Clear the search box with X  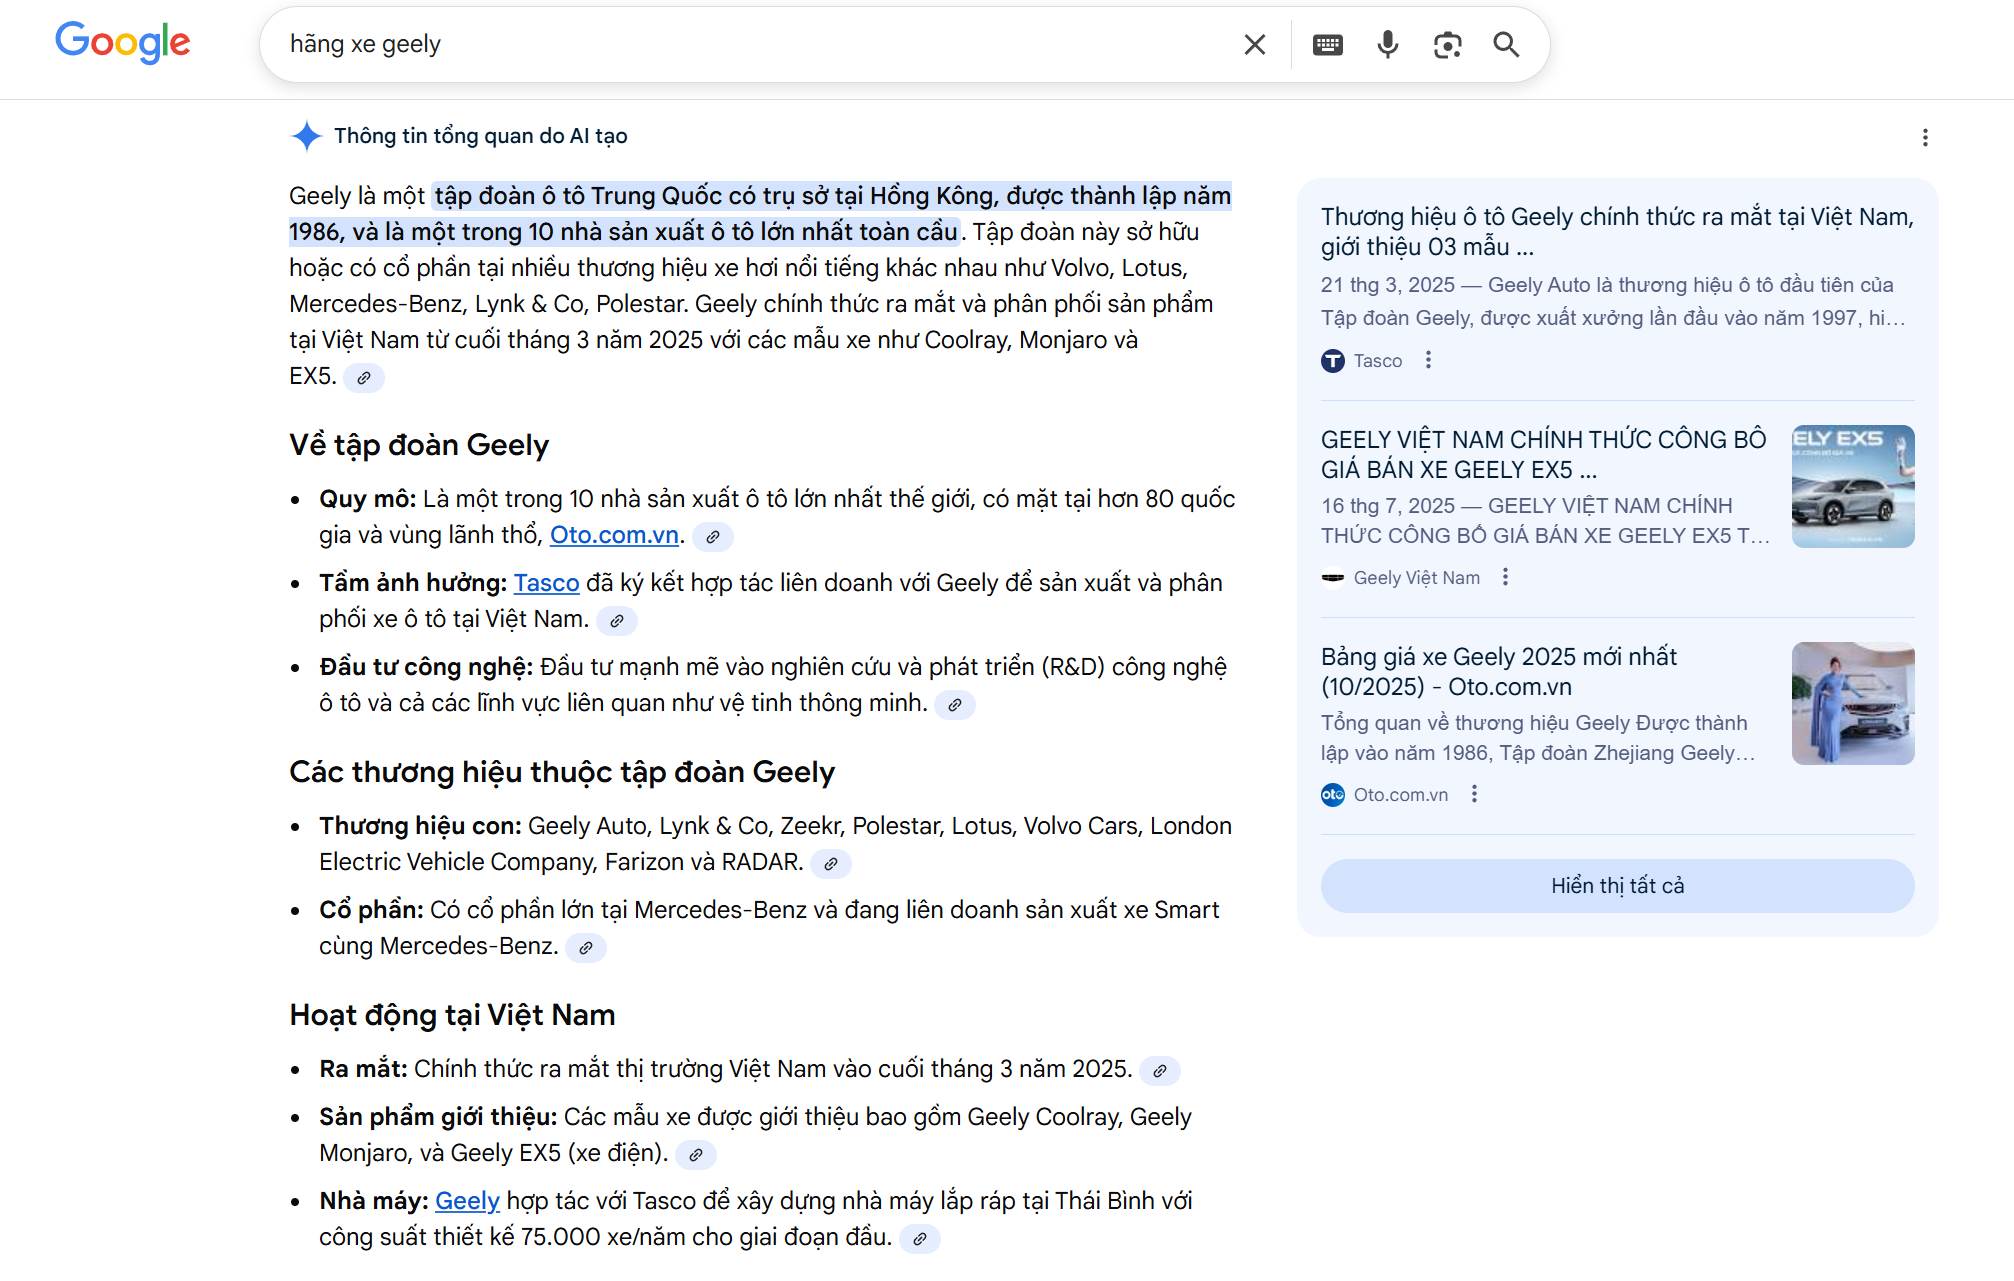(1254, 44)
